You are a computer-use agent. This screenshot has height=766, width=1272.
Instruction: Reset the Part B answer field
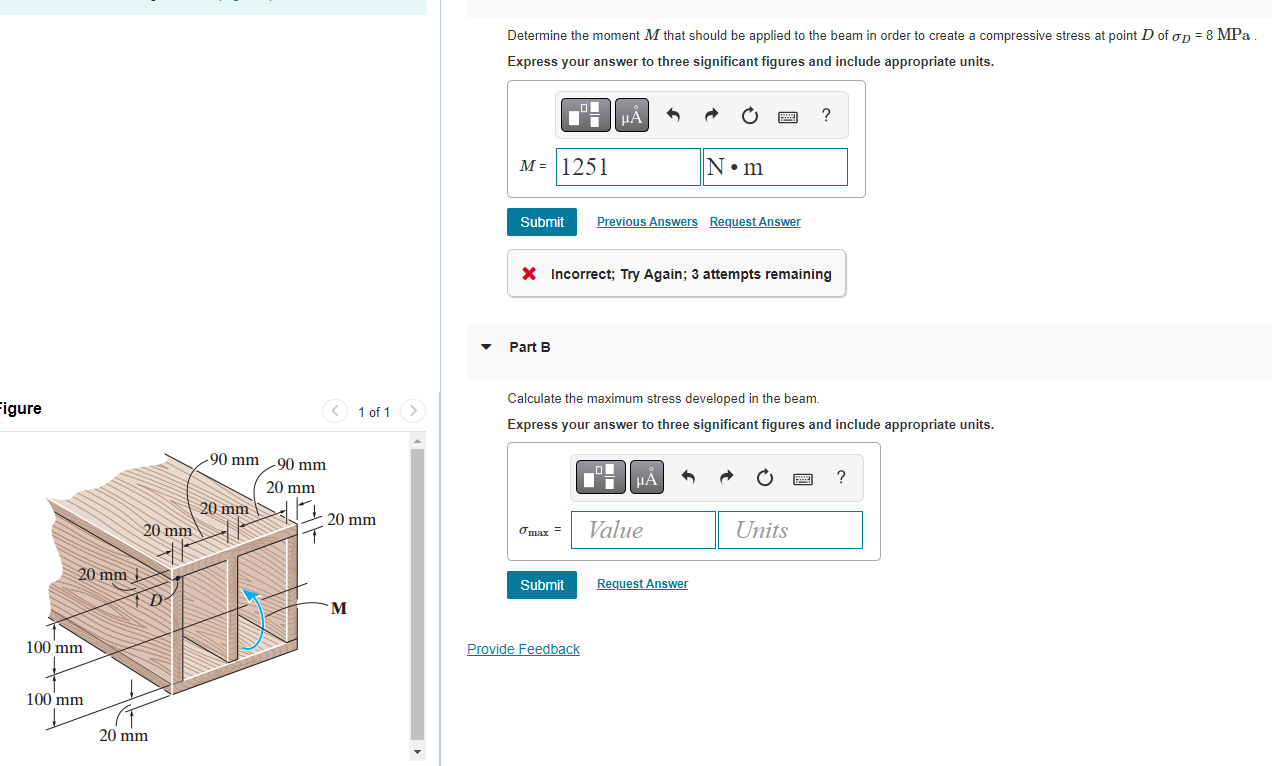[x=765, y=478]
